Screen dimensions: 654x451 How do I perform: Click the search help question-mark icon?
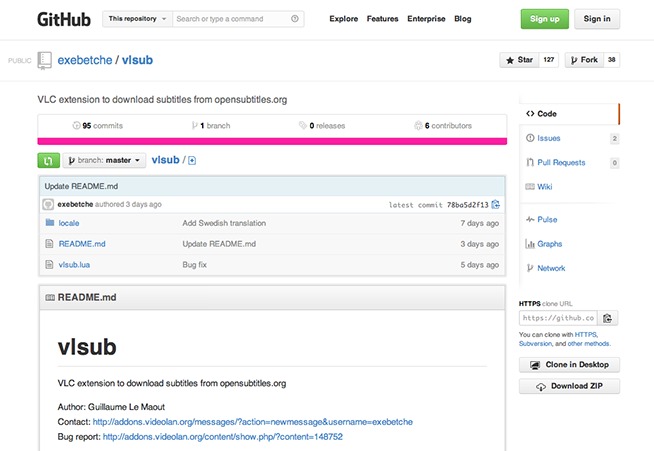[295, 19]
